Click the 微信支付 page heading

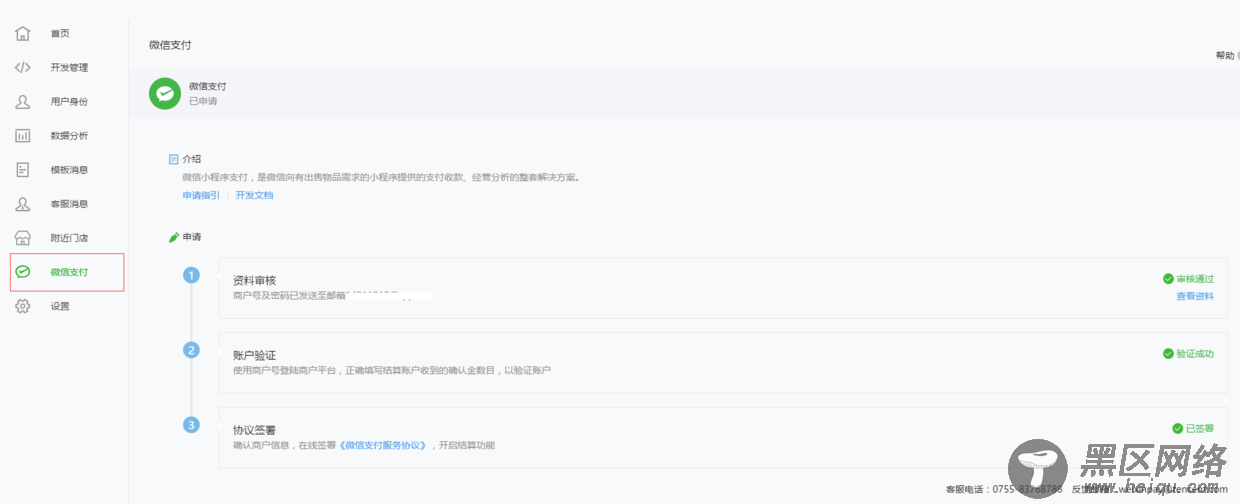170,45
